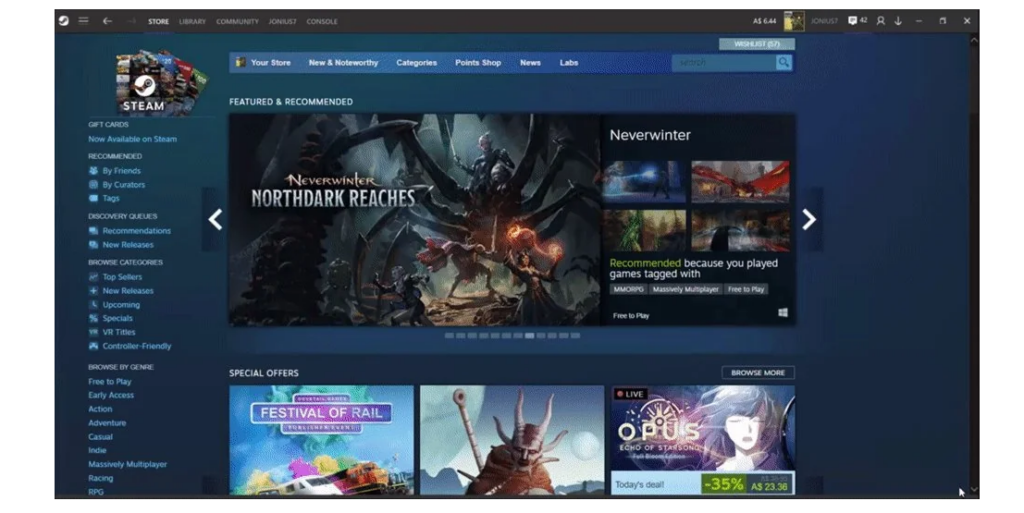Click the MMORPG tag

628,289
